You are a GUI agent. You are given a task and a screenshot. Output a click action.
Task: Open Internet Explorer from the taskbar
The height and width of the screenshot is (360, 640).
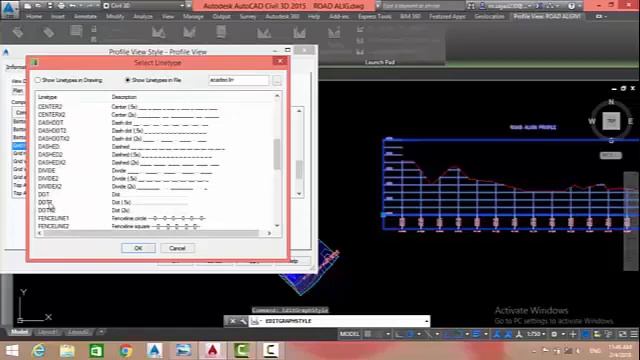tap(39, 350)
